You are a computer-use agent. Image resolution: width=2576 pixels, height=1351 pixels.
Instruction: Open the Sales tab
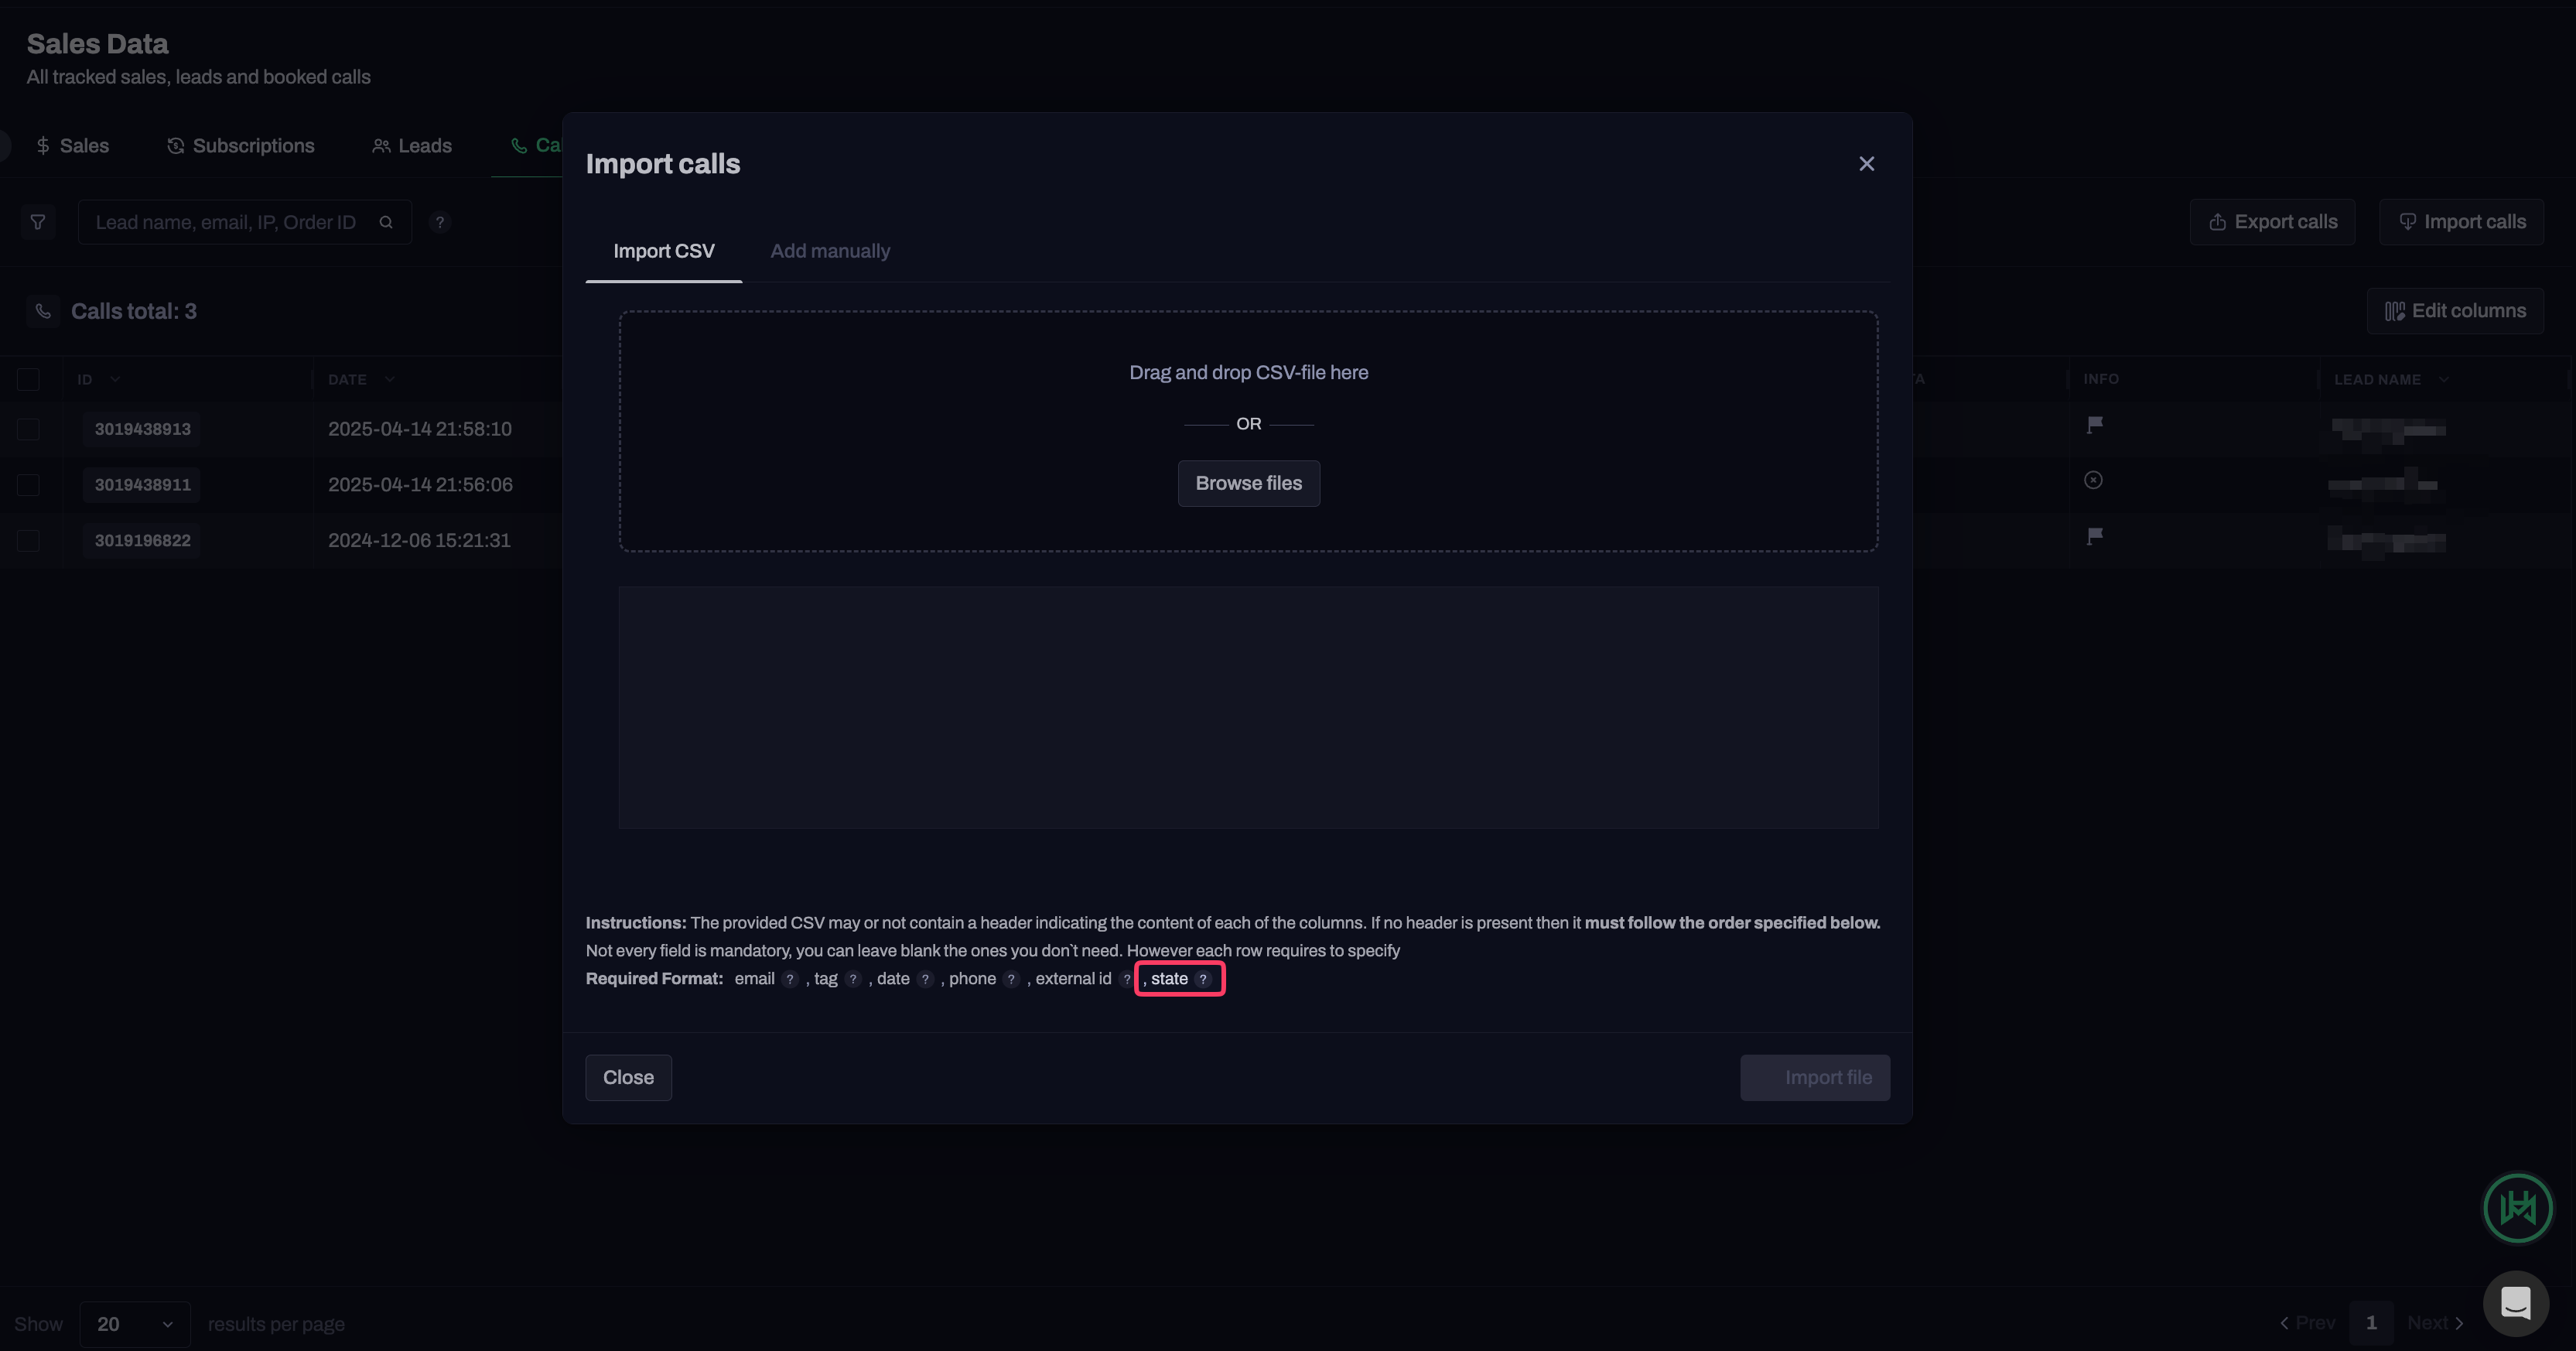coord(72,146)
